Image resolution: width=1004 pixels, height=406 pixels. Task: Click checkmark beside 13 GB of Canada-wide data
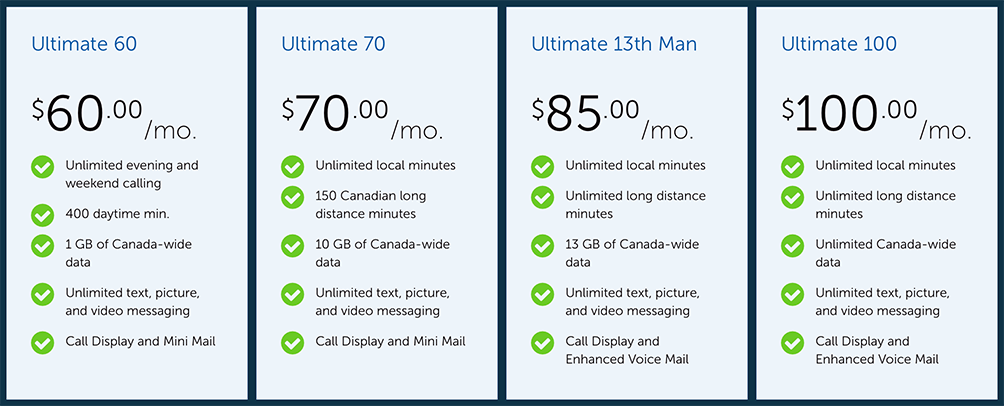tap(542, 246)
